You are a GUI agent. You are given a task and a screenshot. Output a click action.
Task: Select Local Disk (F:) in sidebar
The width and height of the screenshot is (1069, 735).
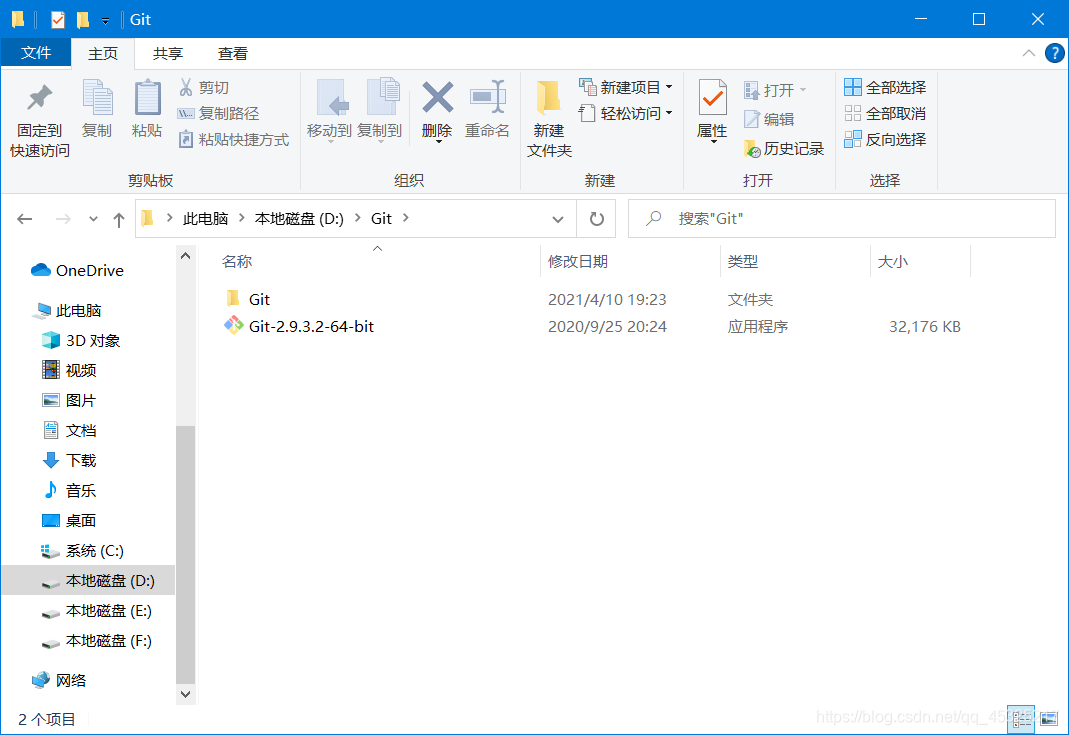coord(97,641)
